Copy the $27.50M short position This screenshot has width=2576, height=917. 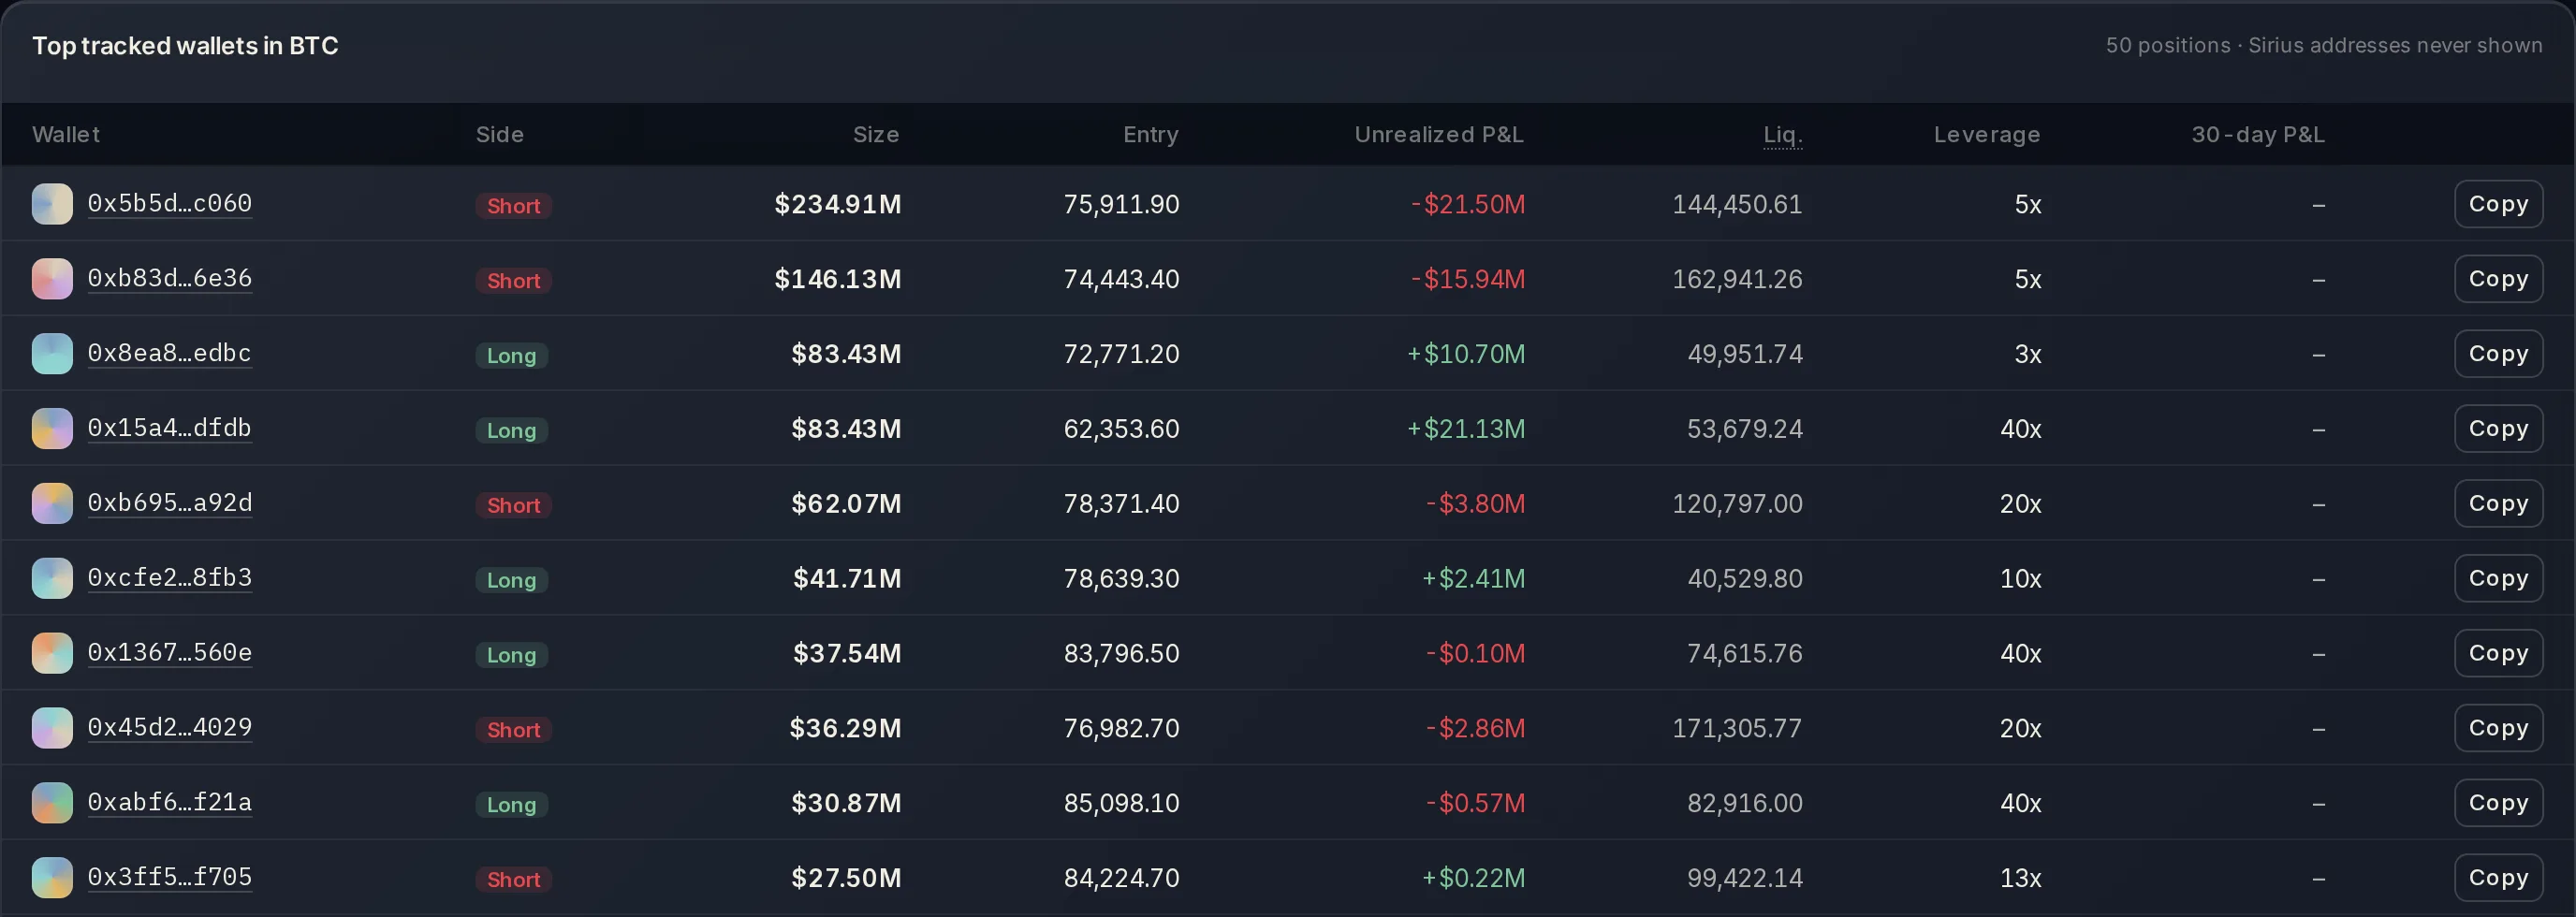pyautogui.click(x=2498, y=878)
